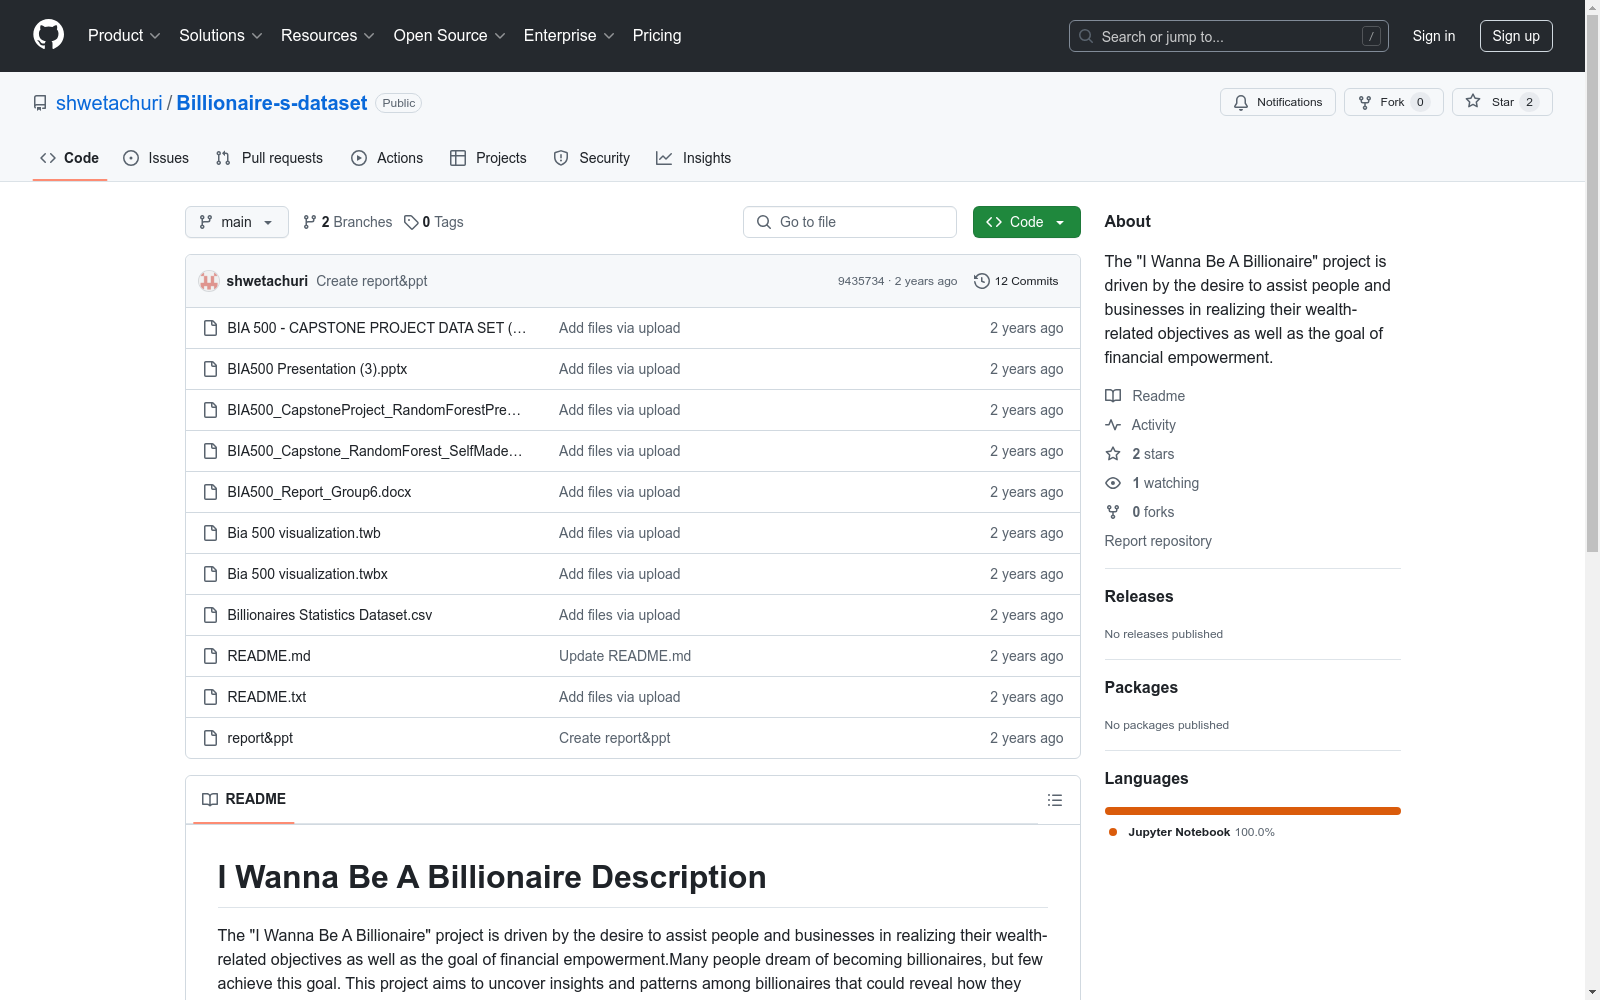This screenshot has width=1600, height=1000.
Task: Open Bia 500 visualization.twb file
Action: [x=304, y=533]
